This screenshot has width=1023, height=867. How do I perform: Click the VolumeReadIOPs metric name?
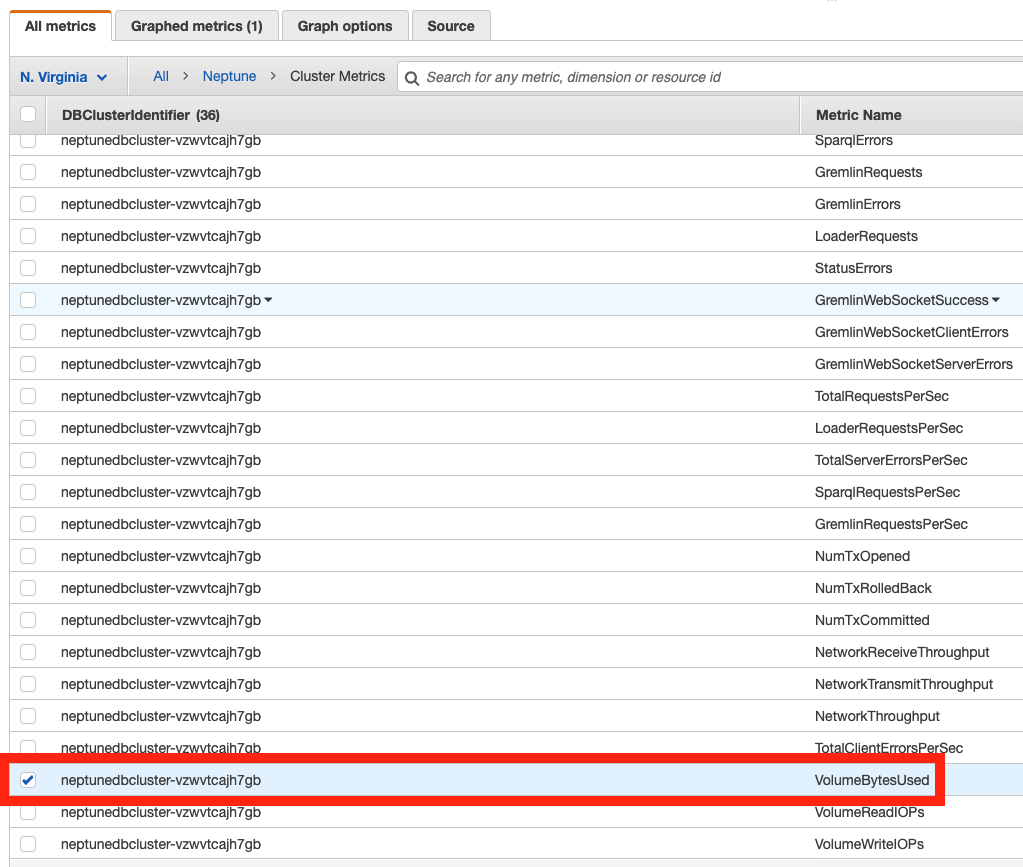[x=870, y=812]
